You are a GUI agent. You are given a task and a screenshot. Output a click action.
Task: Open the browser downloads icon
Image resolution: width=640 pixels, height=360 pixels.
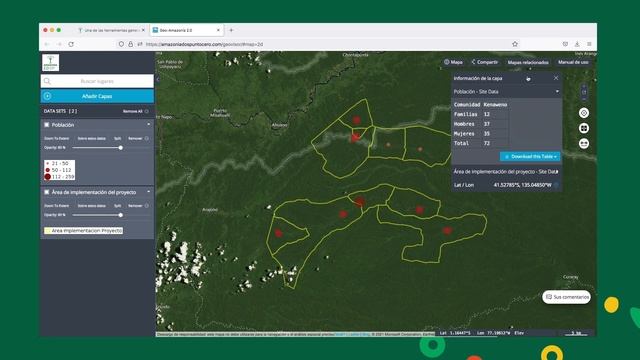coord(577,44)
